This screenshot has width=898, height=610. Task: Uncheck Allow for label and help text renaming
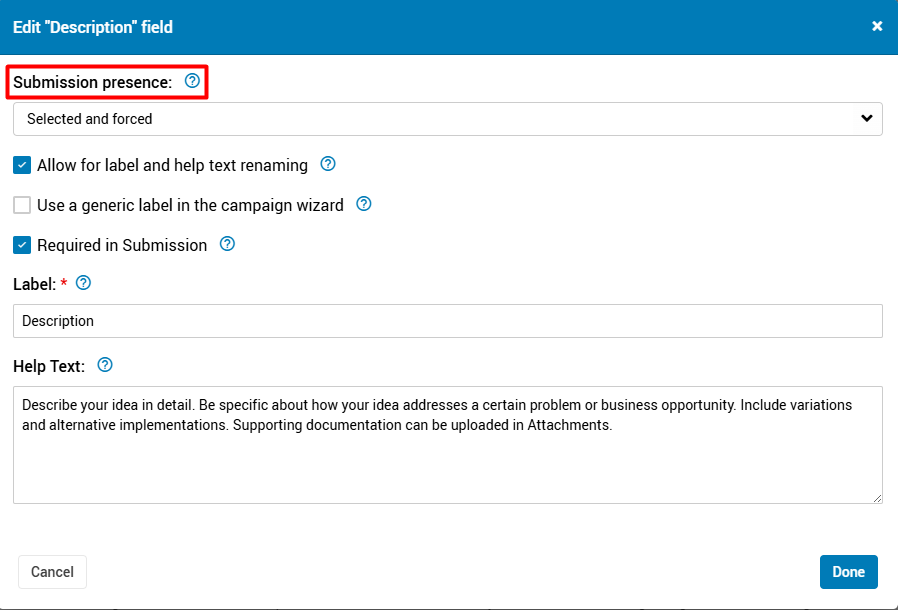coord(22,165)
